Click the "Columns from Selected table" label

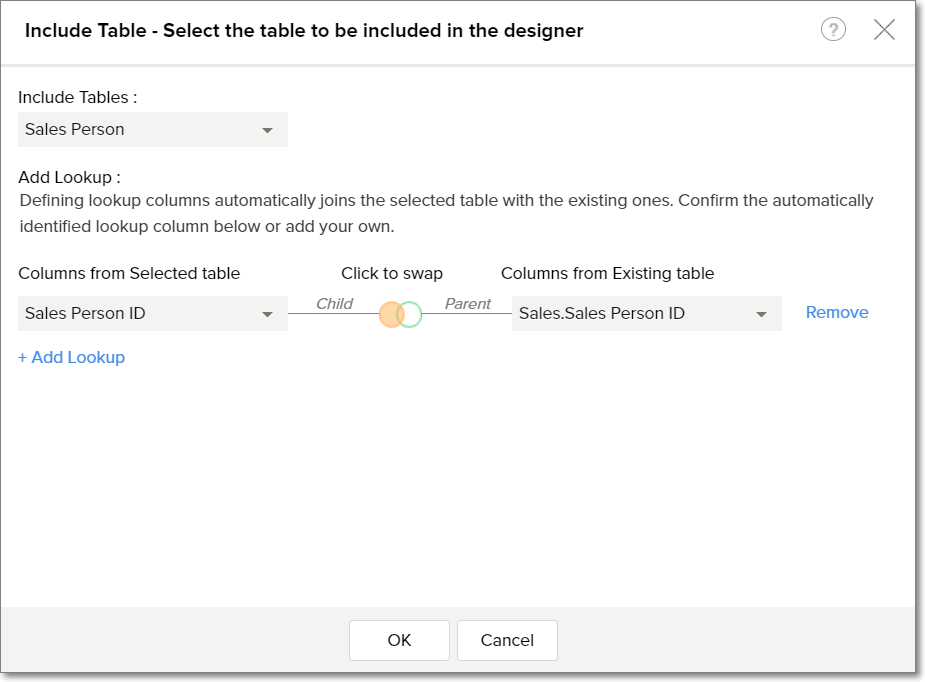(129, 274)
